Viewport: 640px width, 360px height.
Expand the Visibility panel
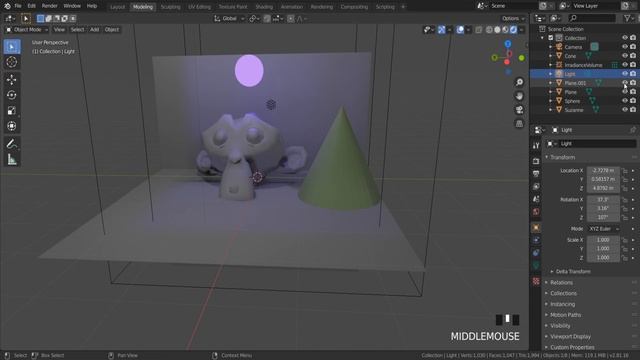coord(560,326)
